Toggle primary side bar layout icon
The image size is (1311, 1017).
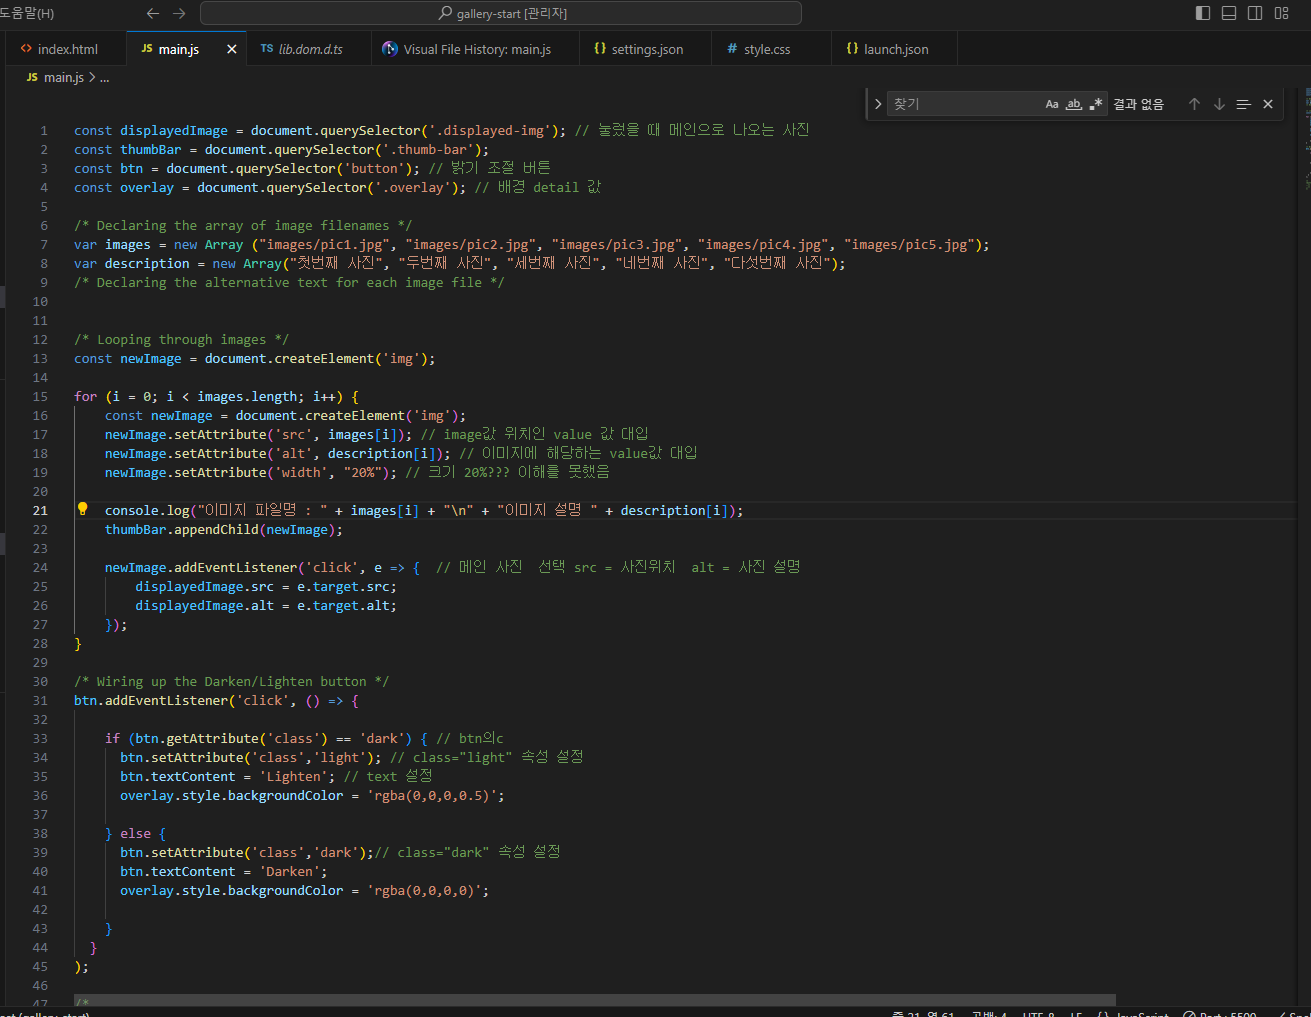coord(1203,13)
